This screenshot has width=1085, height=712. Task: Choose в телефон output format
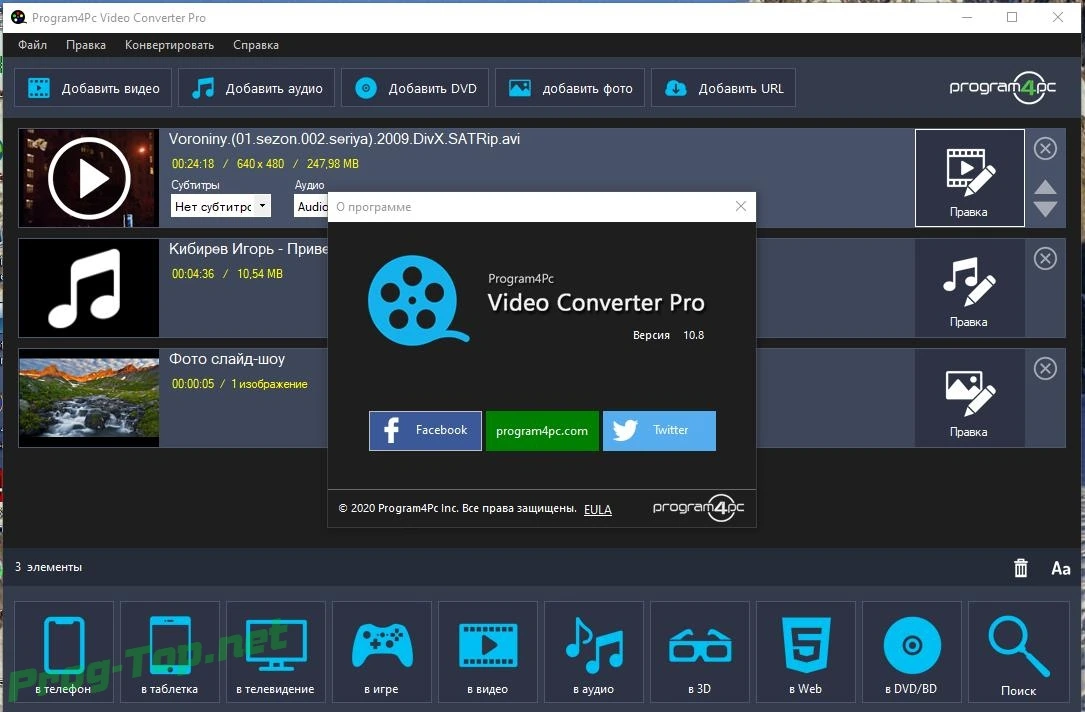(64, 652)
